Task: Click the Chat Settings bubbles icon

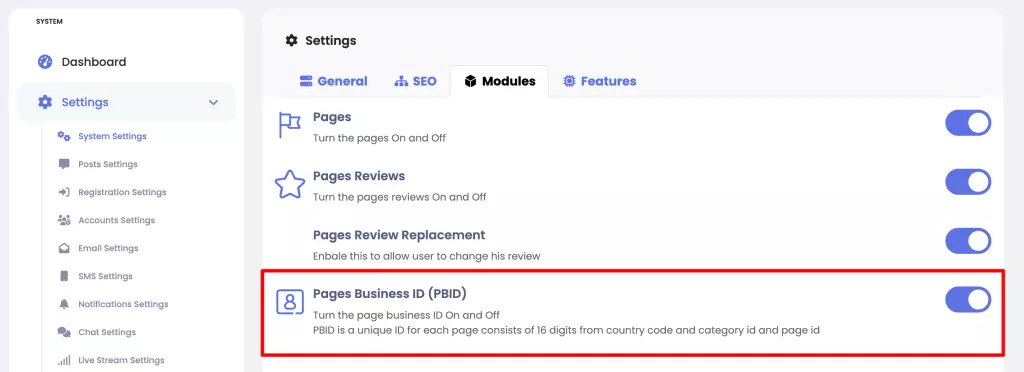Action: coord(64,332)
